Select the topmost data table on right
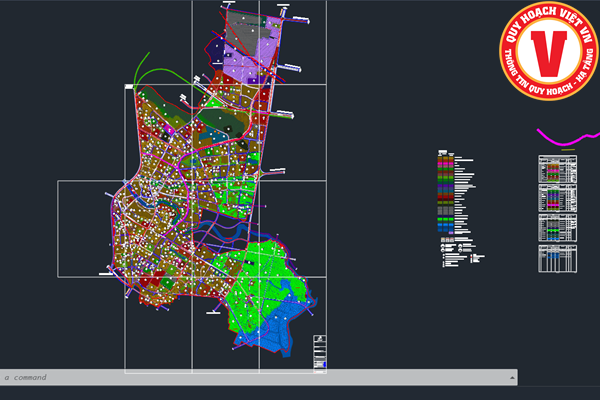 [x=557, y=167]
